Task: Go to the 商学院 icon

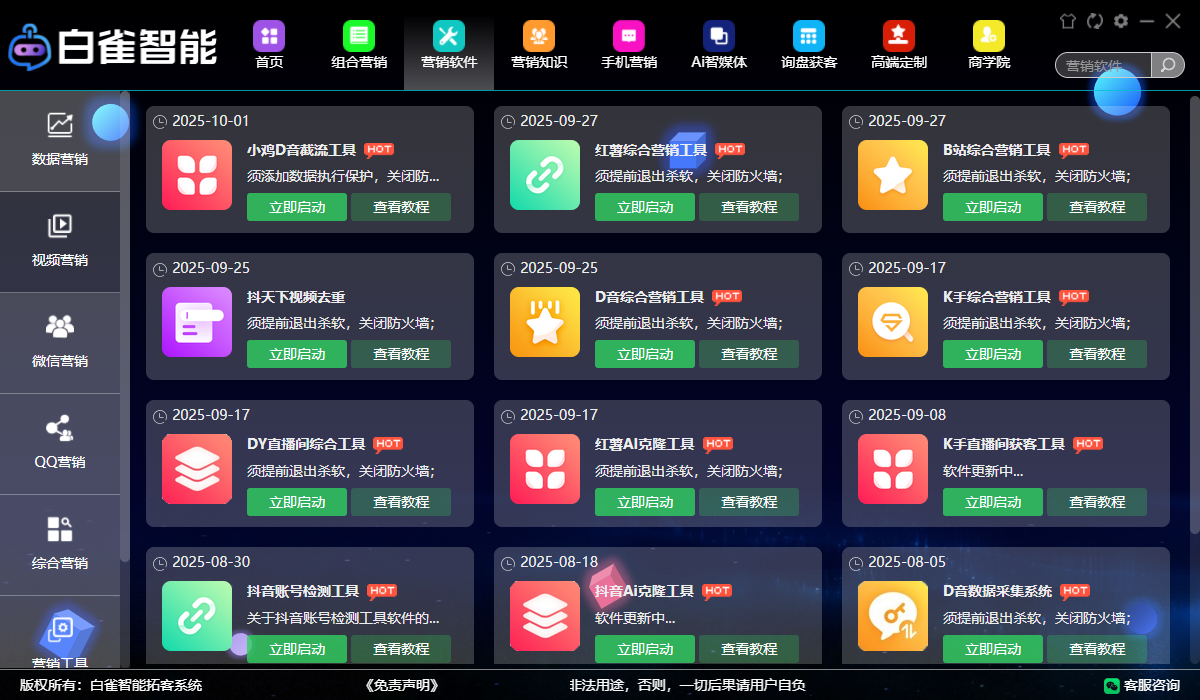Action: (x=989, y=37)
